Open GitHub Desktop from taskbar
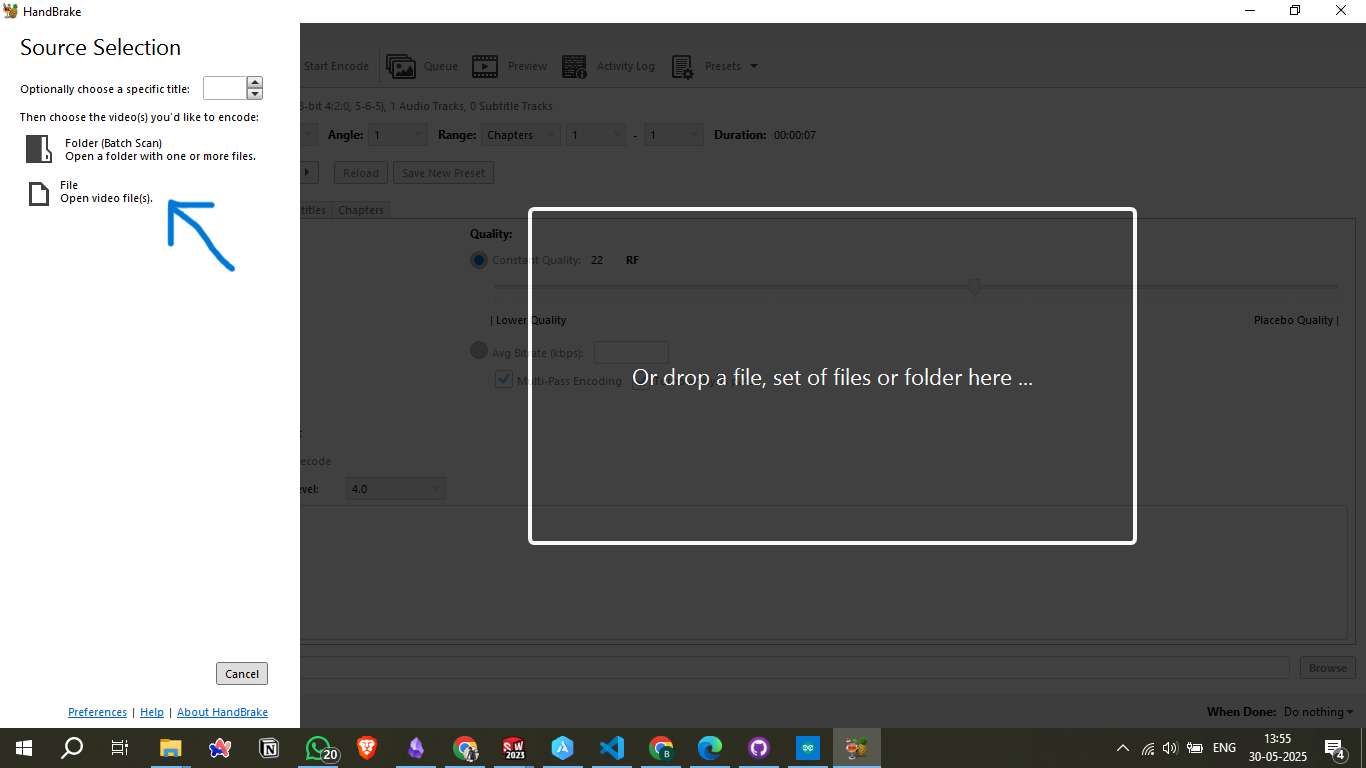1366x768 pixels. [x=759, y=748]
